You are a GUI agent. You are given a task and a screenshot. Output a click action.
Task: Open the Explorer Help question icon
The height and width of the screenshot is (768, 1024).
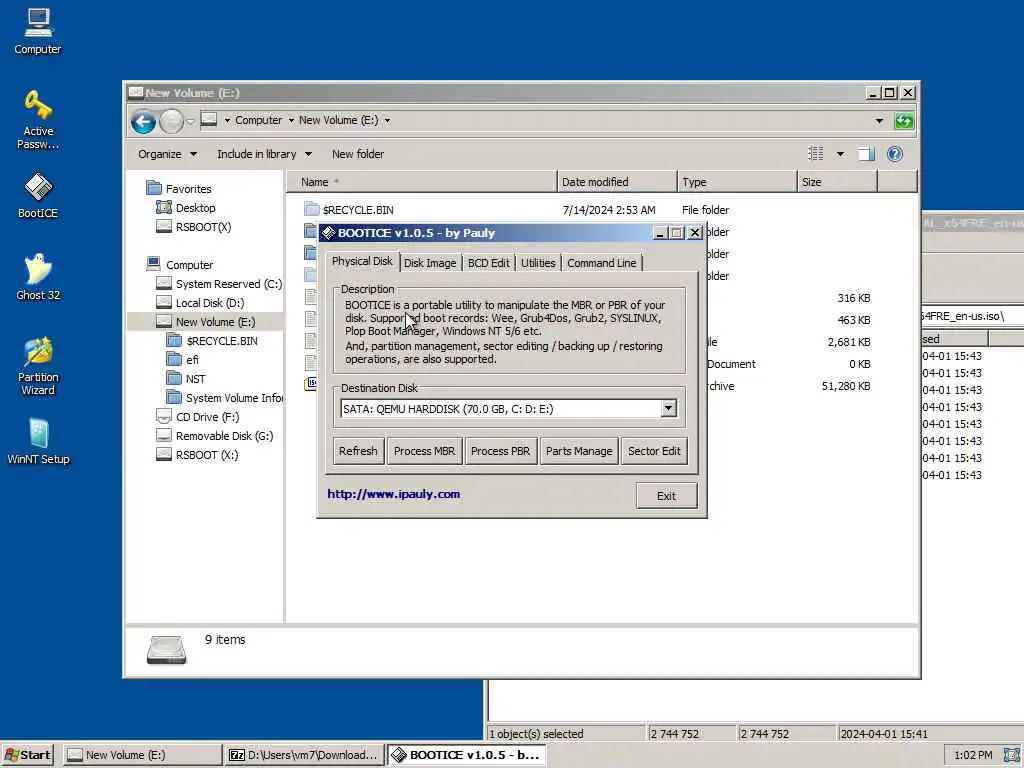(x=895, y=154)
